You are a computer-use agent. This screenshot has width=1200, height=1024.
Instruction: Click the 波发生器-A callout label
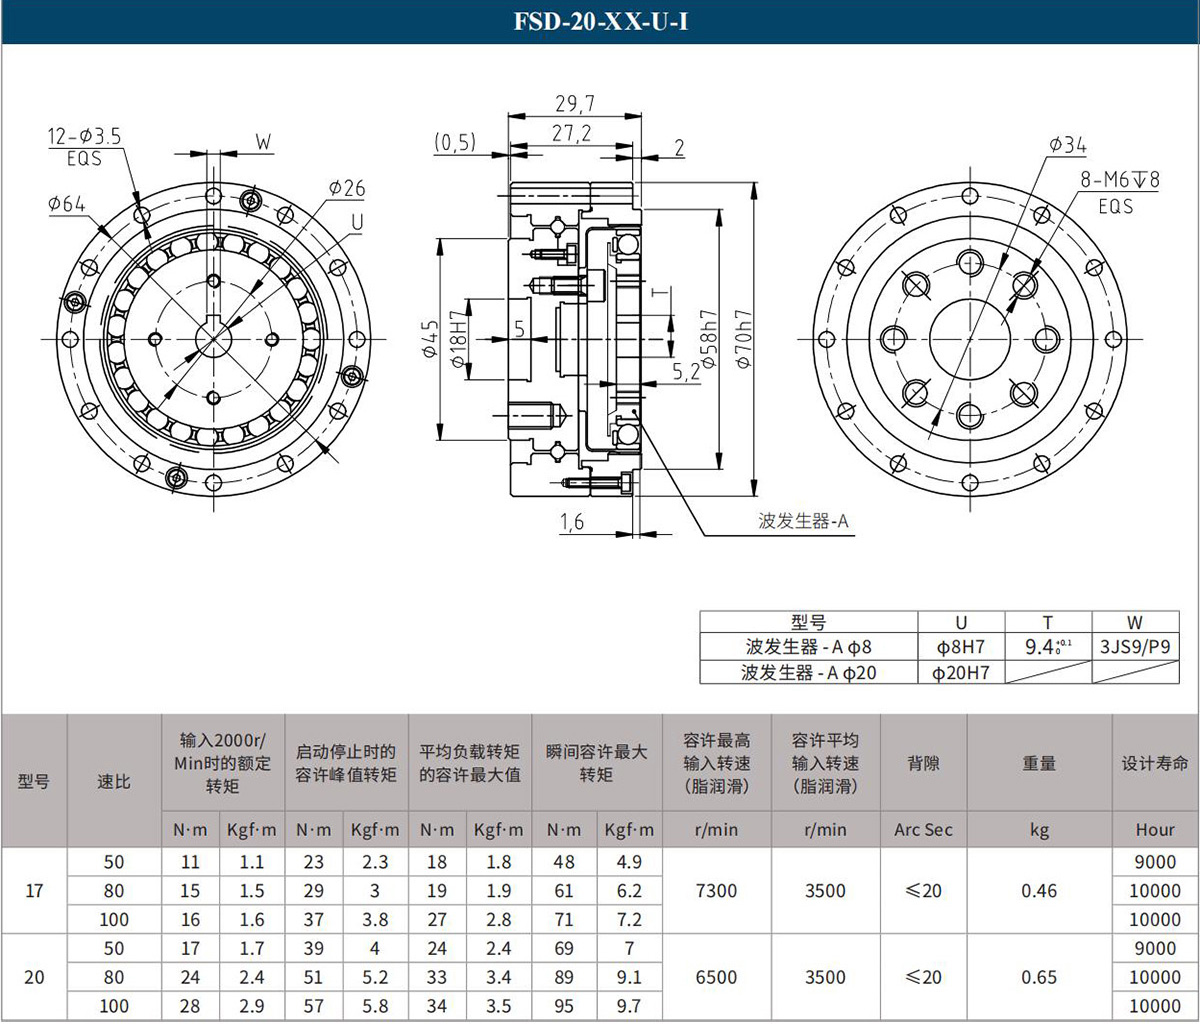point(803,521)
